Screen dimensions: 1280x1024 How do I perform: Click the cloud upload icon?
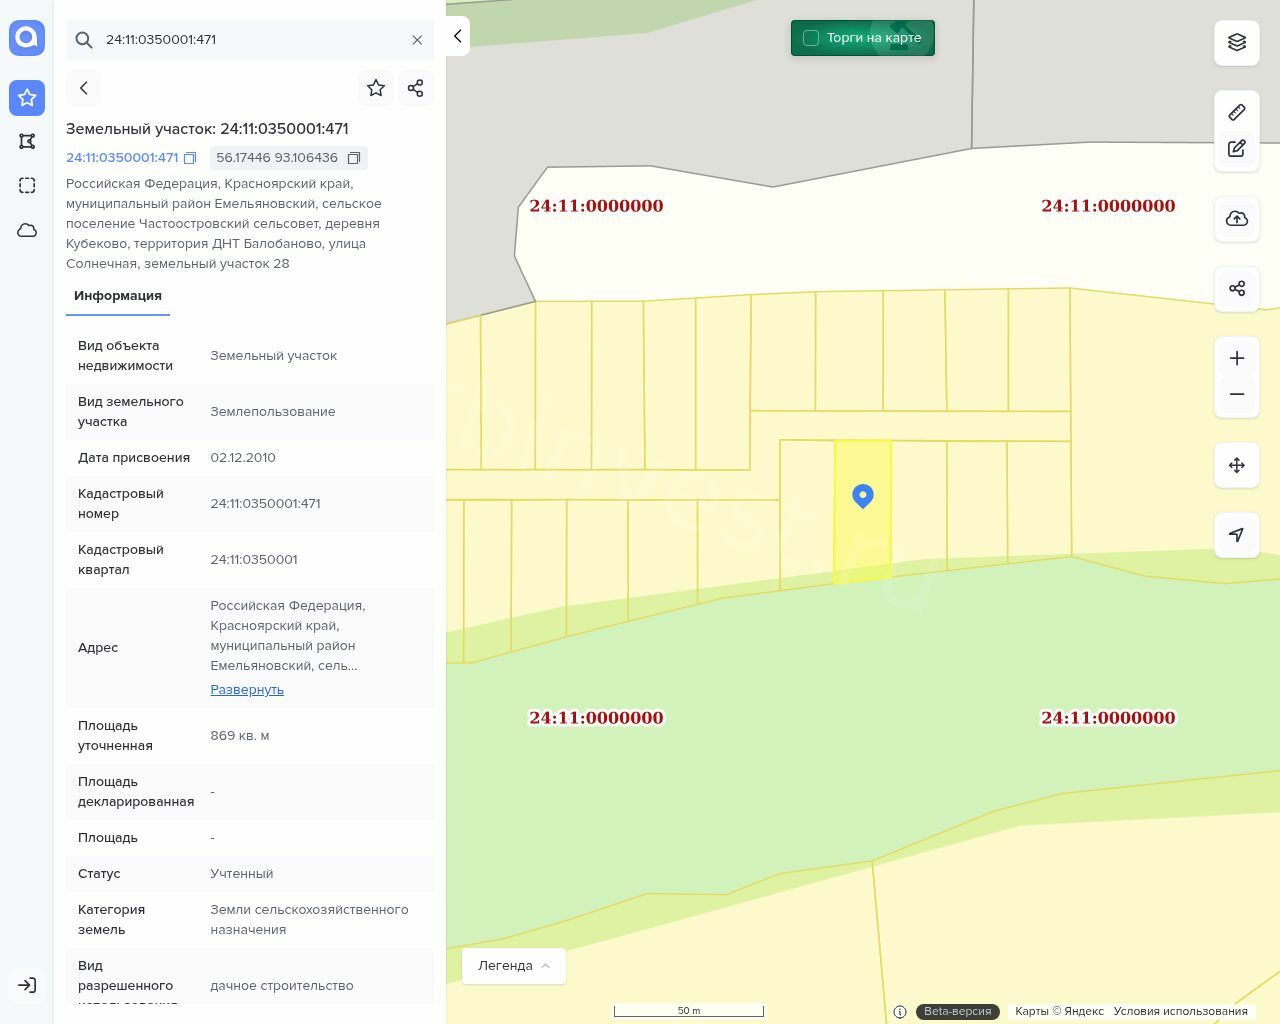[x=1236, y=219]
